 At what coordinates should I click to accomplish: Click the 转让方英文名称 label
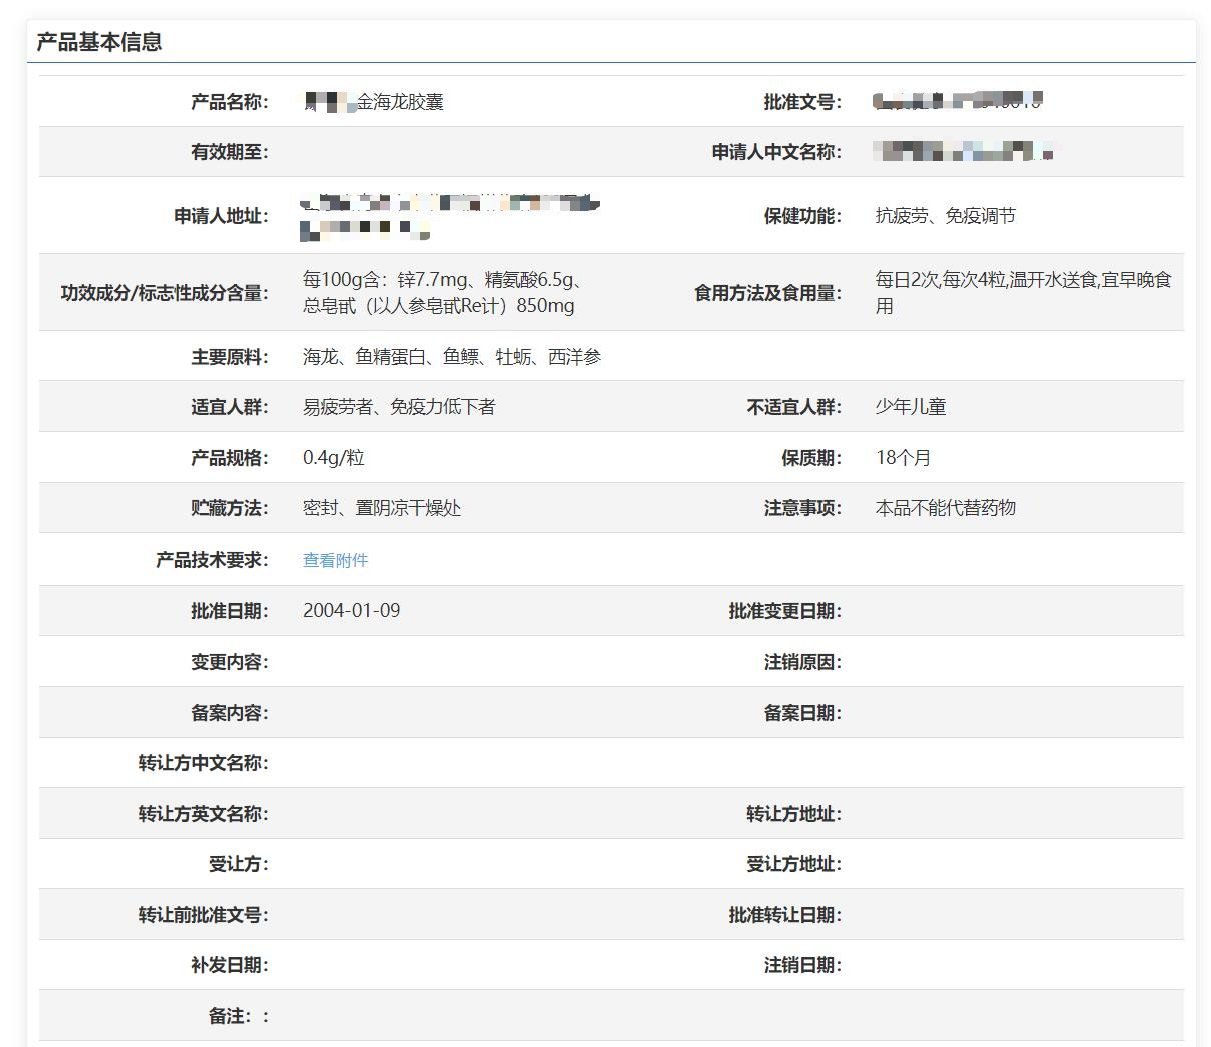pyautogui.click(x=203, y=814)
